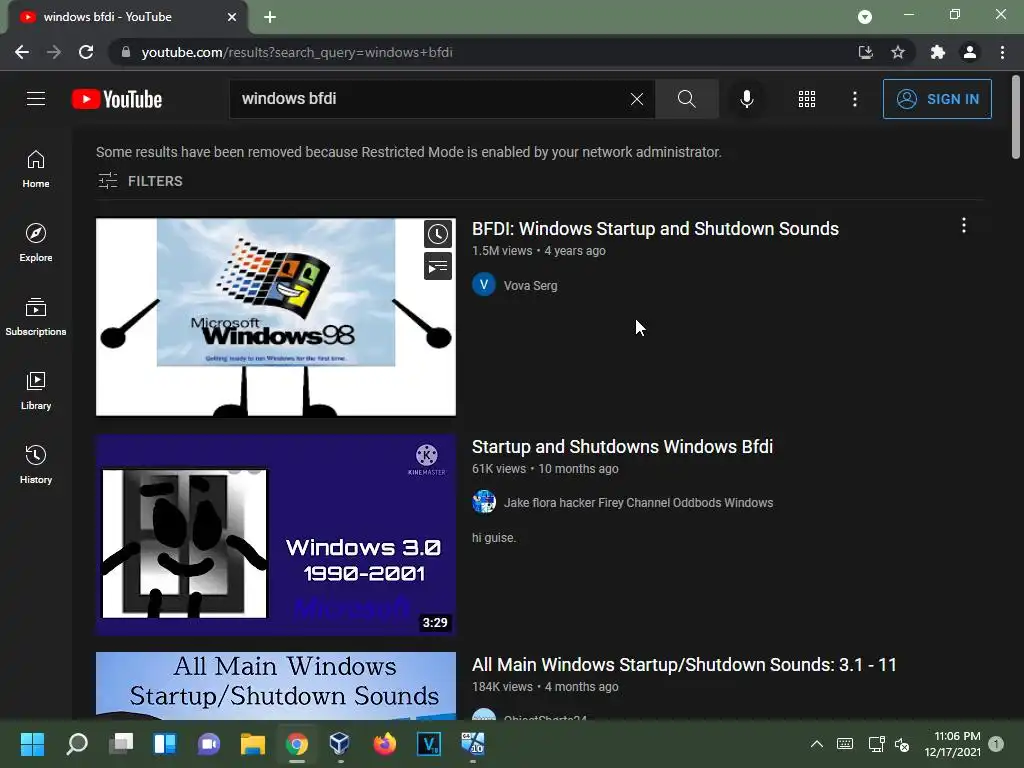Open YouTube settings three-dot menu

tap(855, 99)
